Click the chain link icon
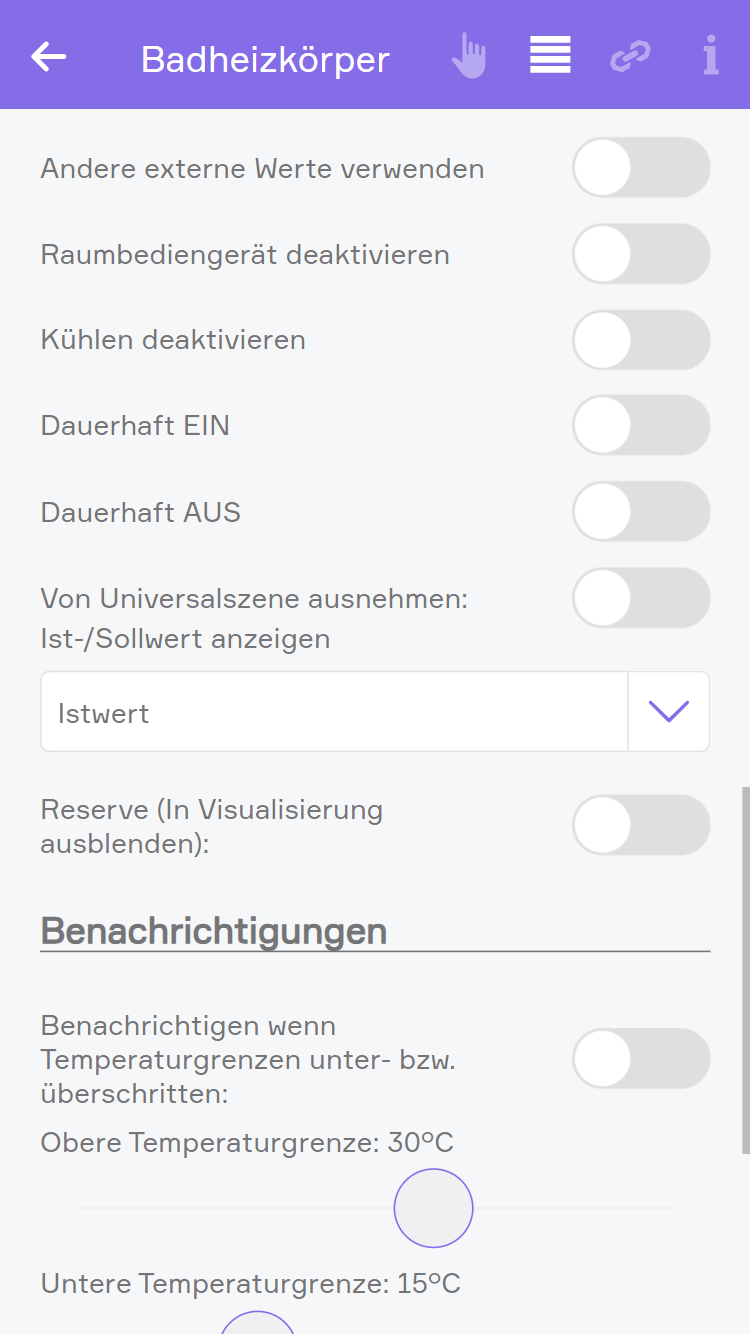Viewport: 750px width, 1334px height. pos(630,57)
